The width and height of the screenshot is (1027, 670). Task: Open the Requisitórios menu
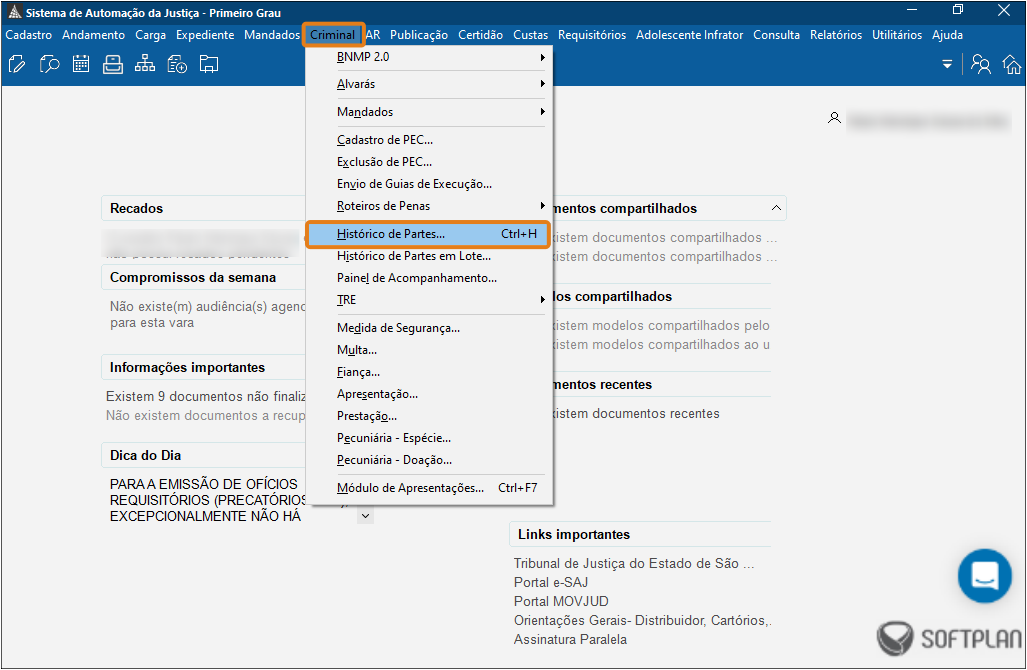[592, 35]
